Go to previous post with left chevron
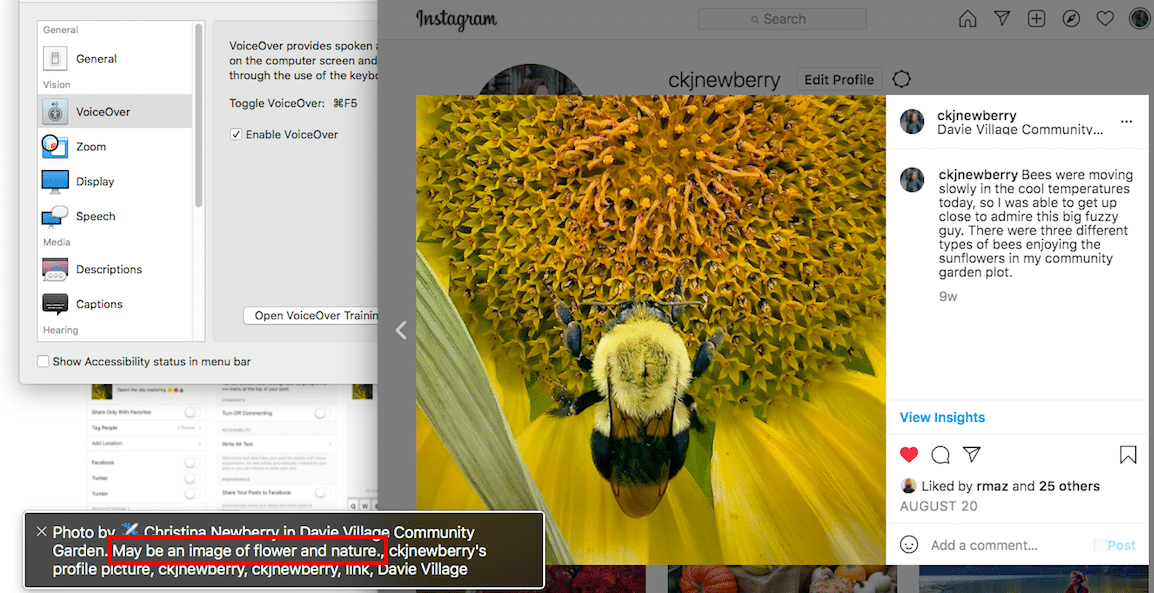This screenshot has width=1154, height=593. click(401, 330)
